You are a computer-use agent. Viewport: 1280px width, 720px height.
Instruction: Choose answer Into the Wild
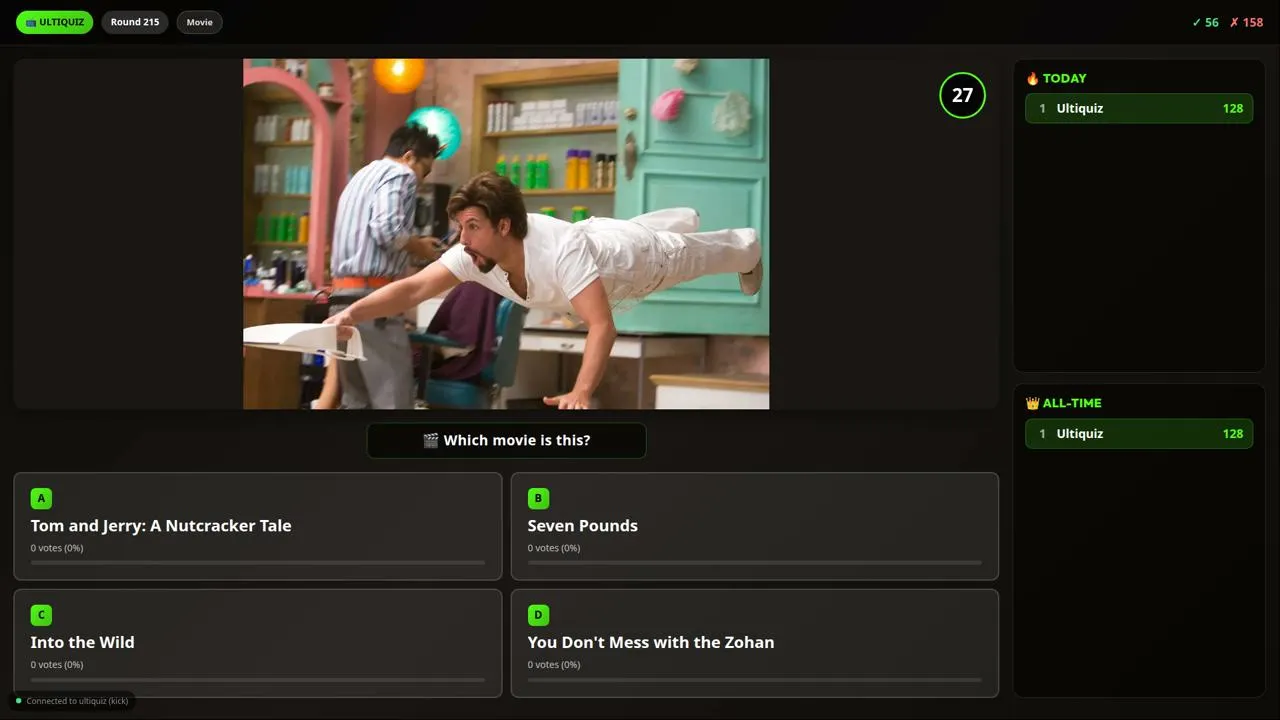(x=258, y=643)
